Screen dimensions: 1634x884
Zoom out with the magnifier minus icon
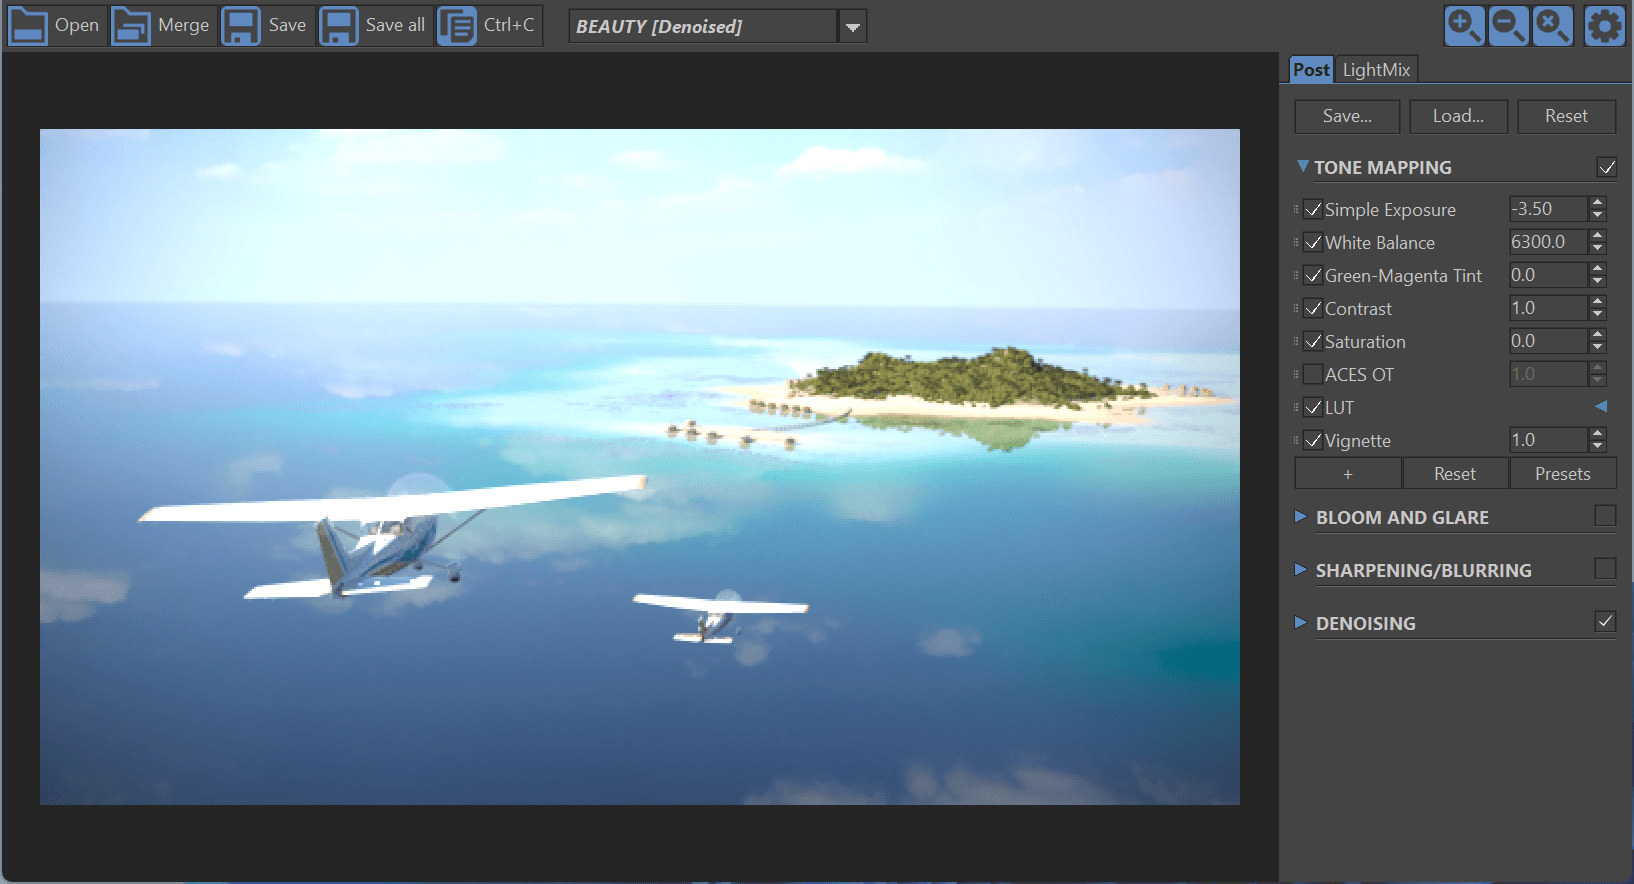click(x=1508, y=25)
